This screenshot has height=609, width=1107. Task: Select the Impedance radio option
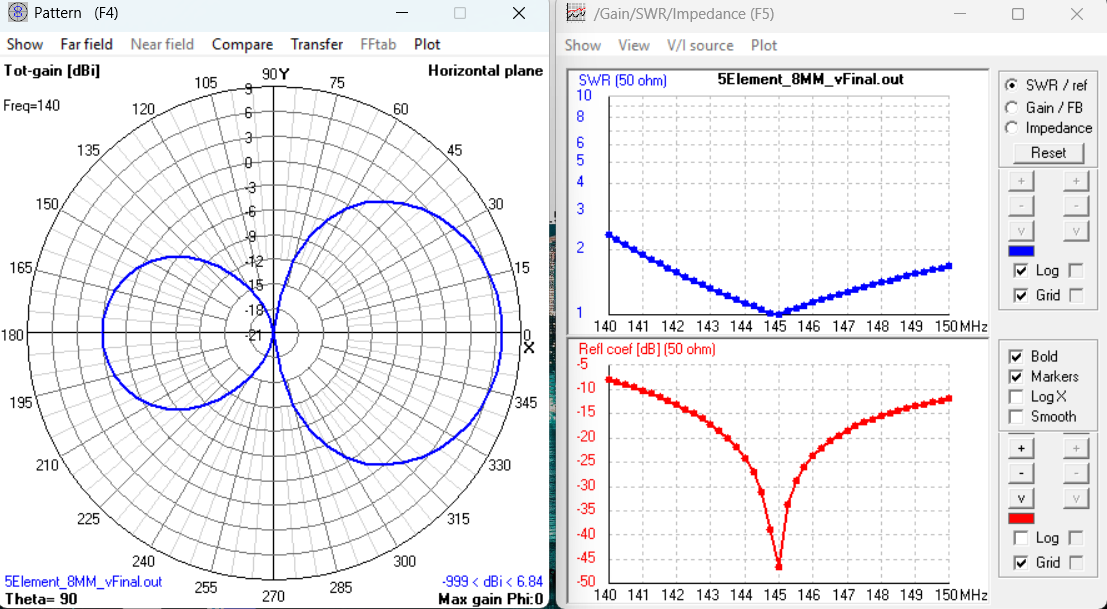(1012, 128)
